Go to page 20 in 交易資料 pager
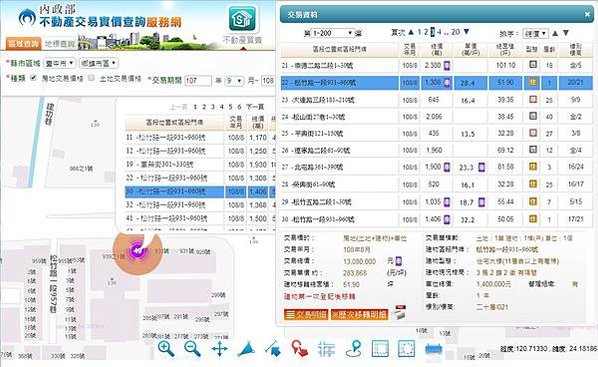The image size is (598, 367). (455, 32)
